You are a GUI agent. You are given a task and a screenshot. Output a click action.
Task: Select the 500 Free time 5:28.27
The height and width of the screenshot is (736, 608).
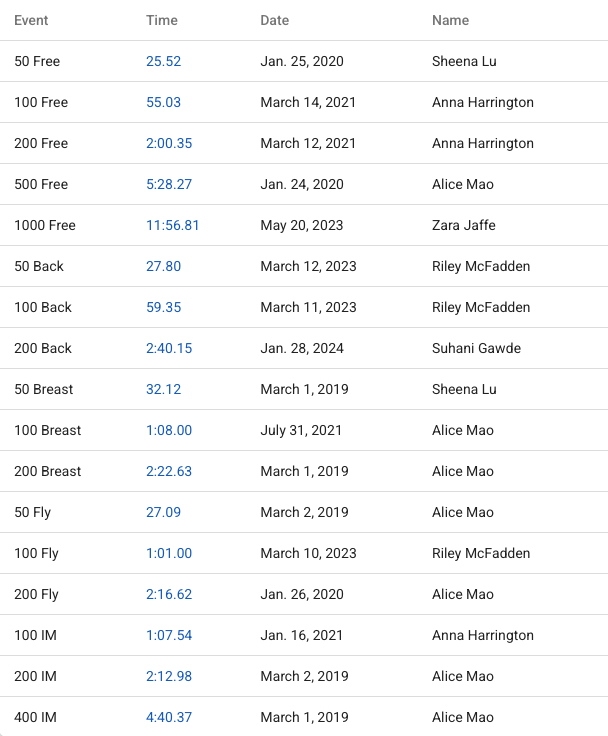[x=169, y=184]
